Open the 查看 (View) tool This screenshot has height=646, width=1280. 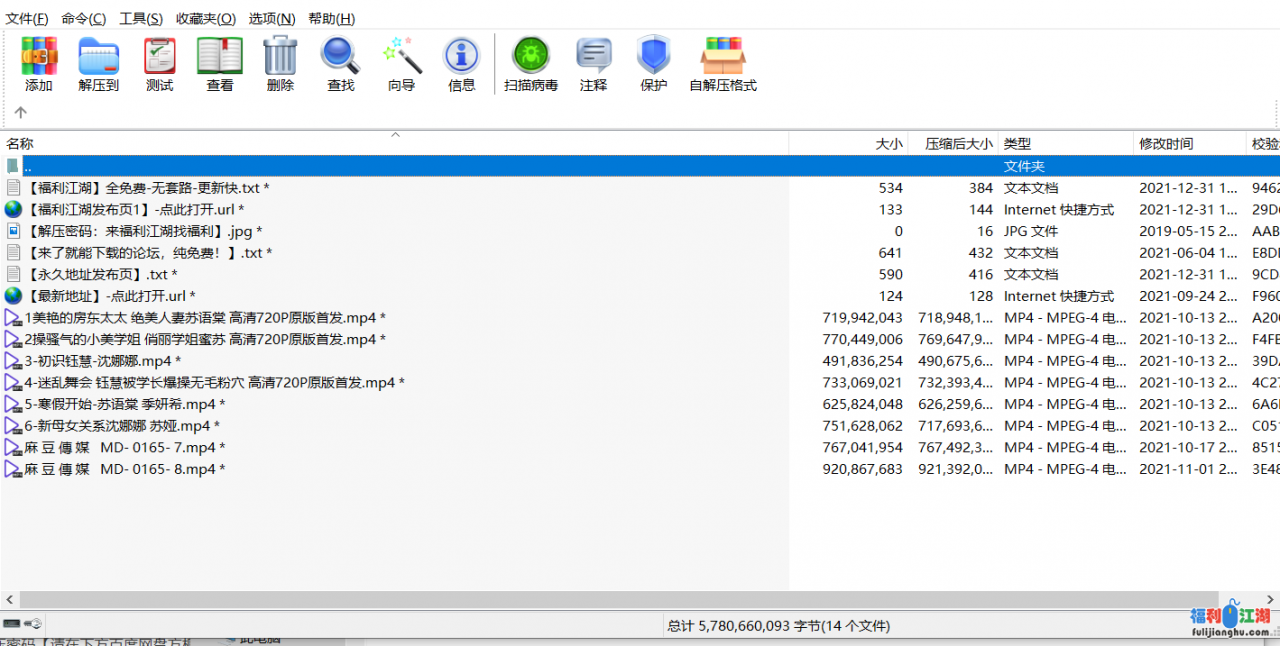click(x=220, y=63)
